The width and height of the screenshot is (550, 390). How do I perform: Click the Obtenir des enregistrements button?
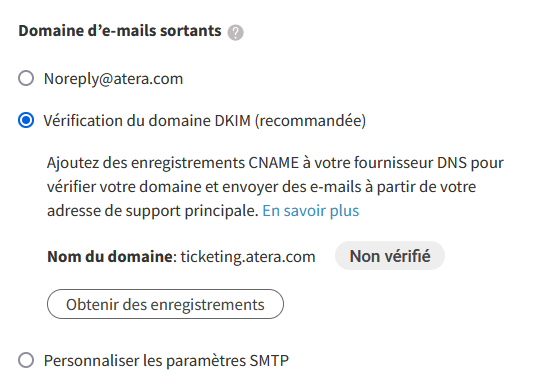coord(165,304)
